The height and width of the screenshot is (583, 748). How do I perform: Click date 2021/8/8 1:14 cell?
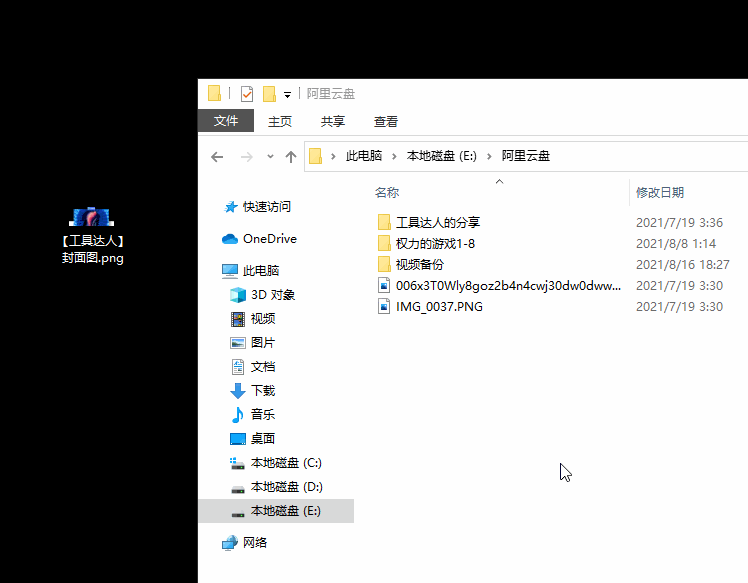coord(676,243)
